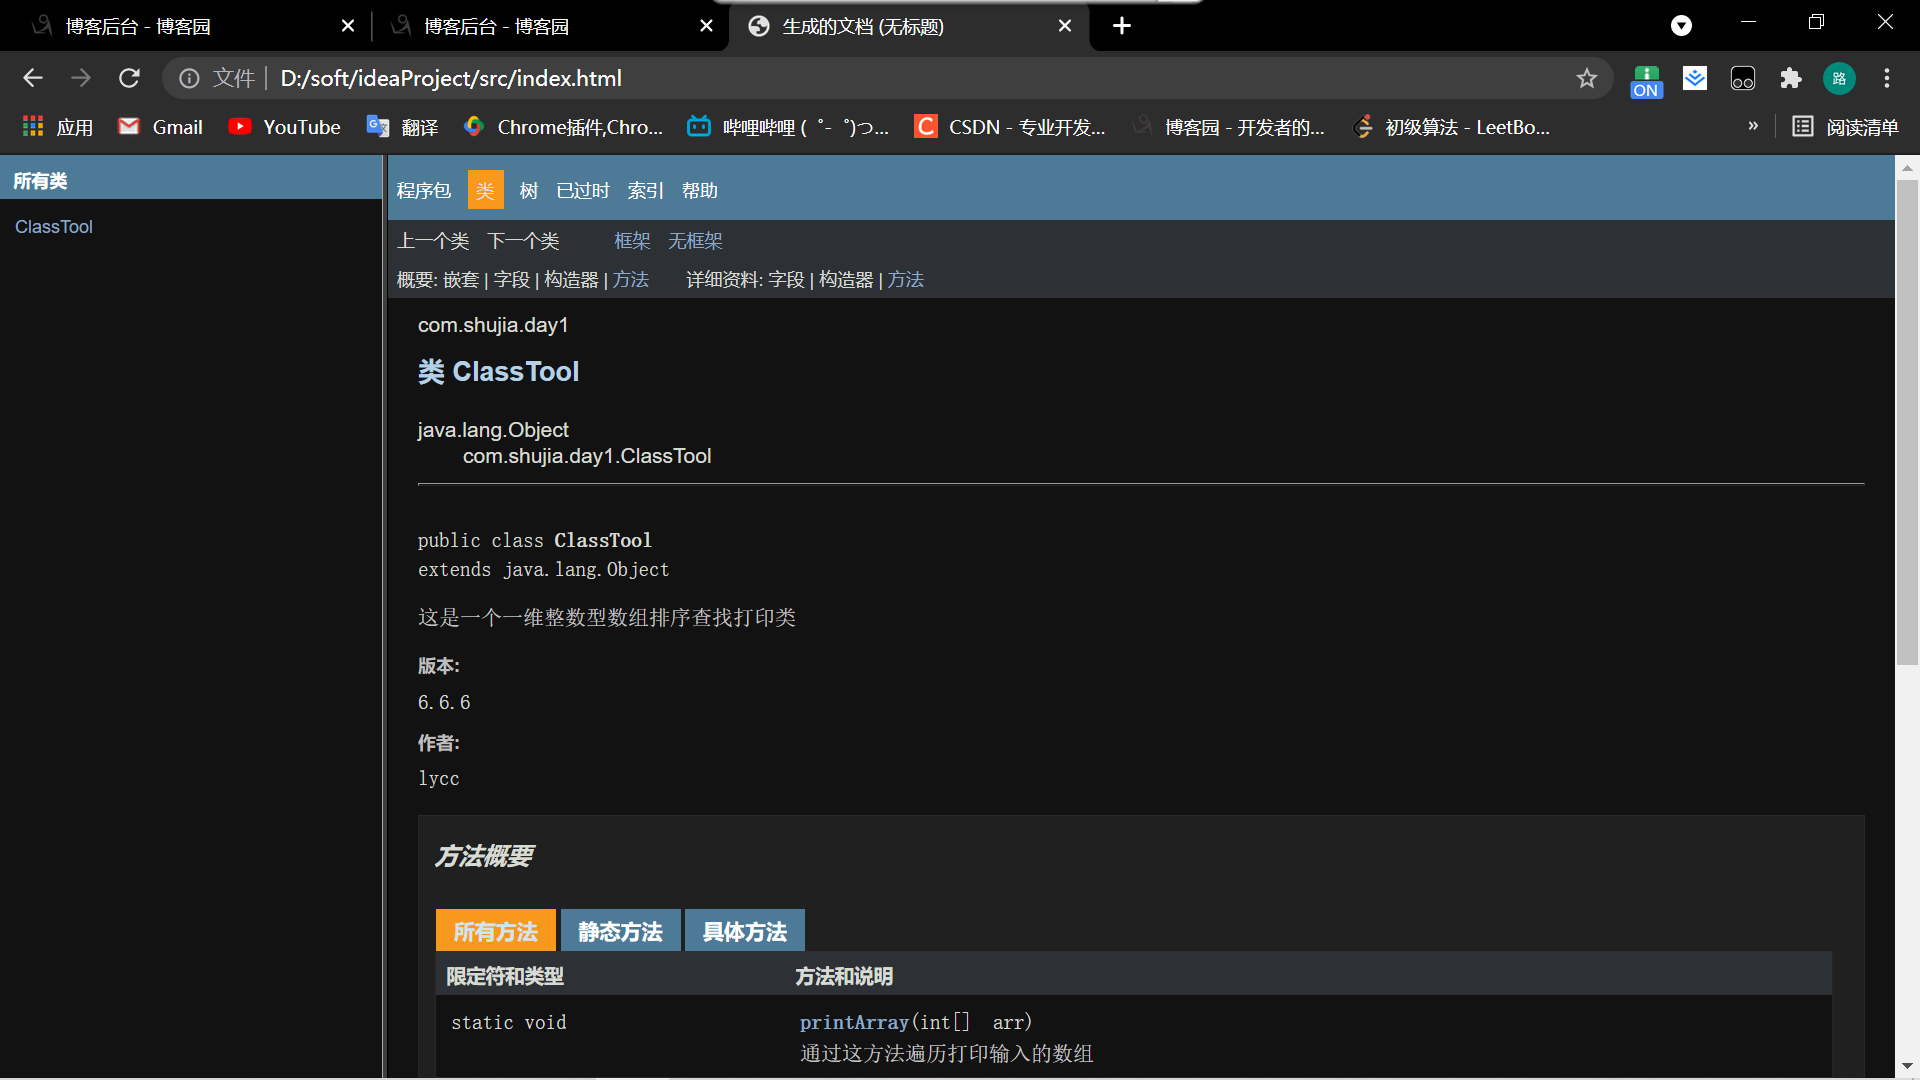This screenshot has height=1080, width=1920.
Task: Click the browser reload icon
Action: pyautogui.click(x=129, y=78)
